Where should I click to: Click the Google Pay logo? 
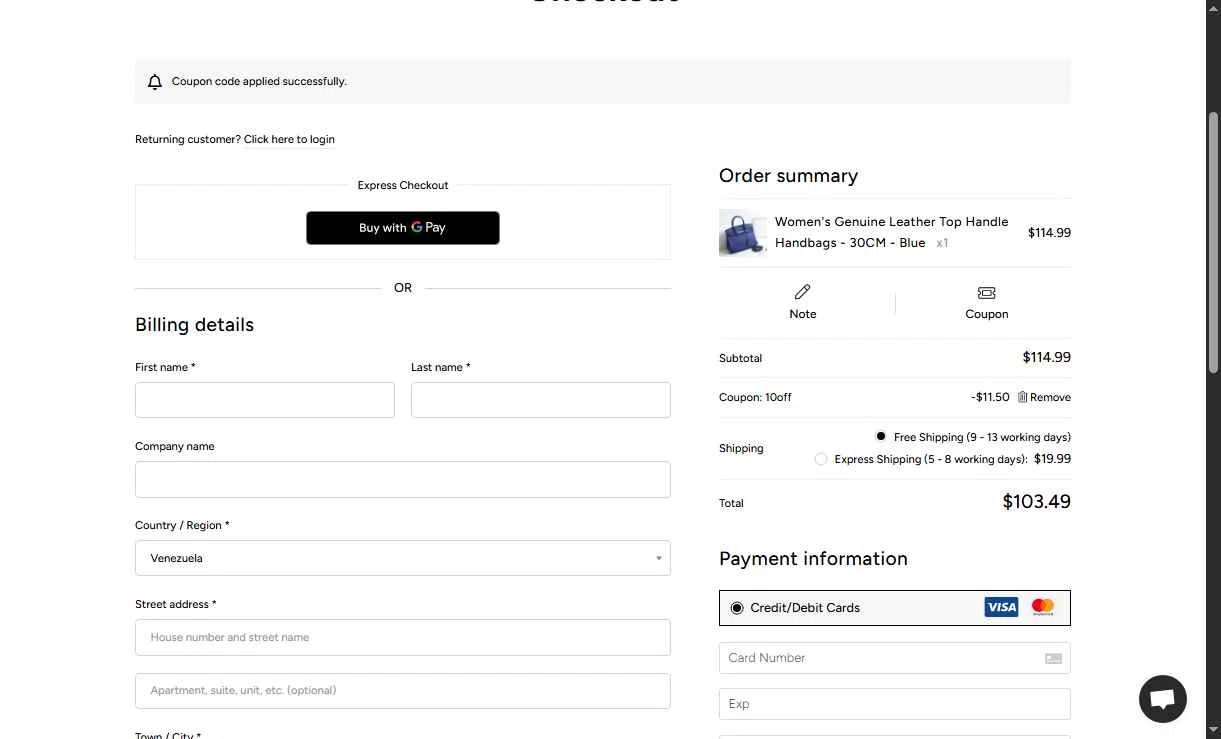(x=428, y=228)
